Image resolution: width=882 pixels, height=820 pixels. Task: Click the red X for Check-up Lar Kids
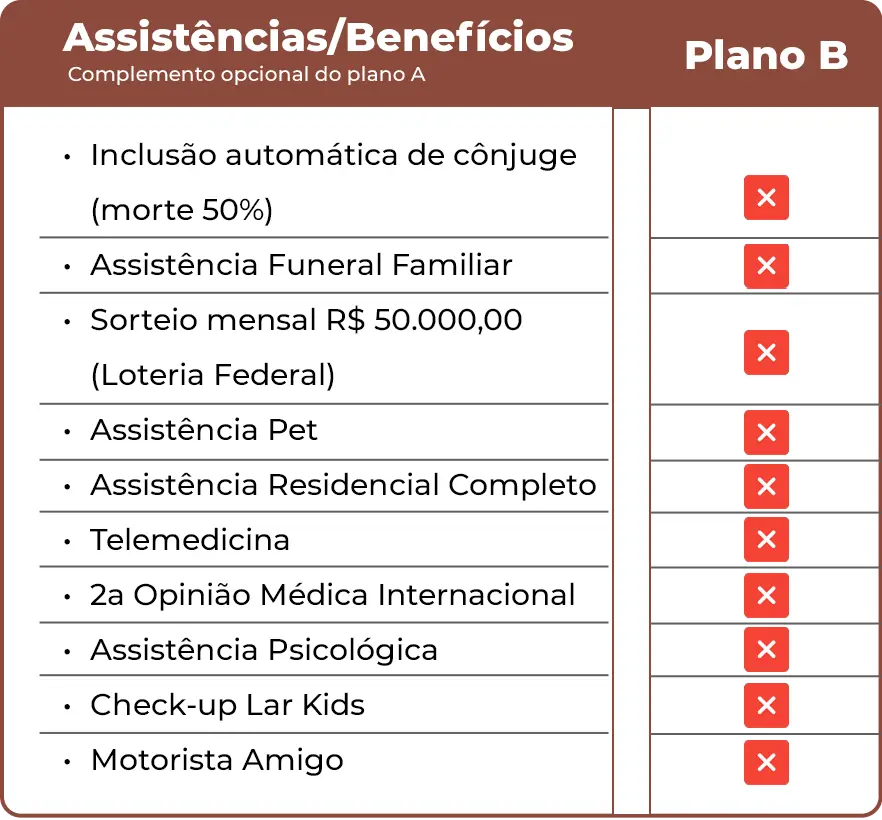tap(766, 705)
